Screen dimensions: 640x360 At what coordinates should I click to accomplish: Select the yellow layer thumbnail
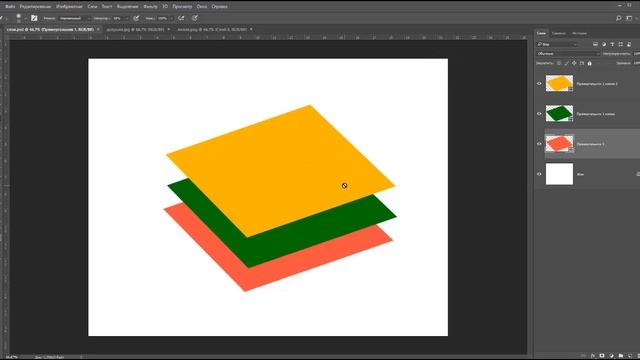coord(559,83)
